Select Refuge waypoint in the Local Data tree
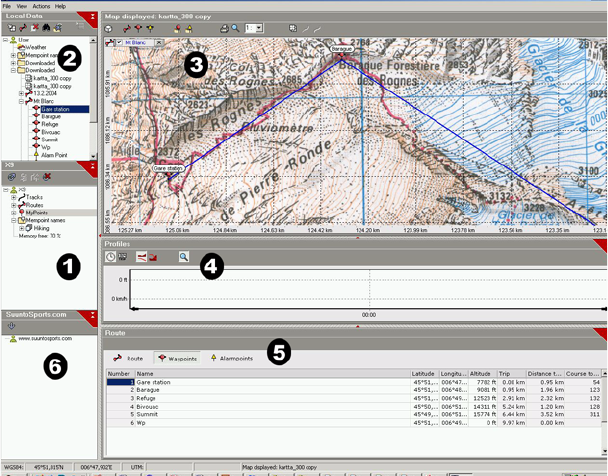This screenshot has height=476, width=608. click(x=50, y=124)
